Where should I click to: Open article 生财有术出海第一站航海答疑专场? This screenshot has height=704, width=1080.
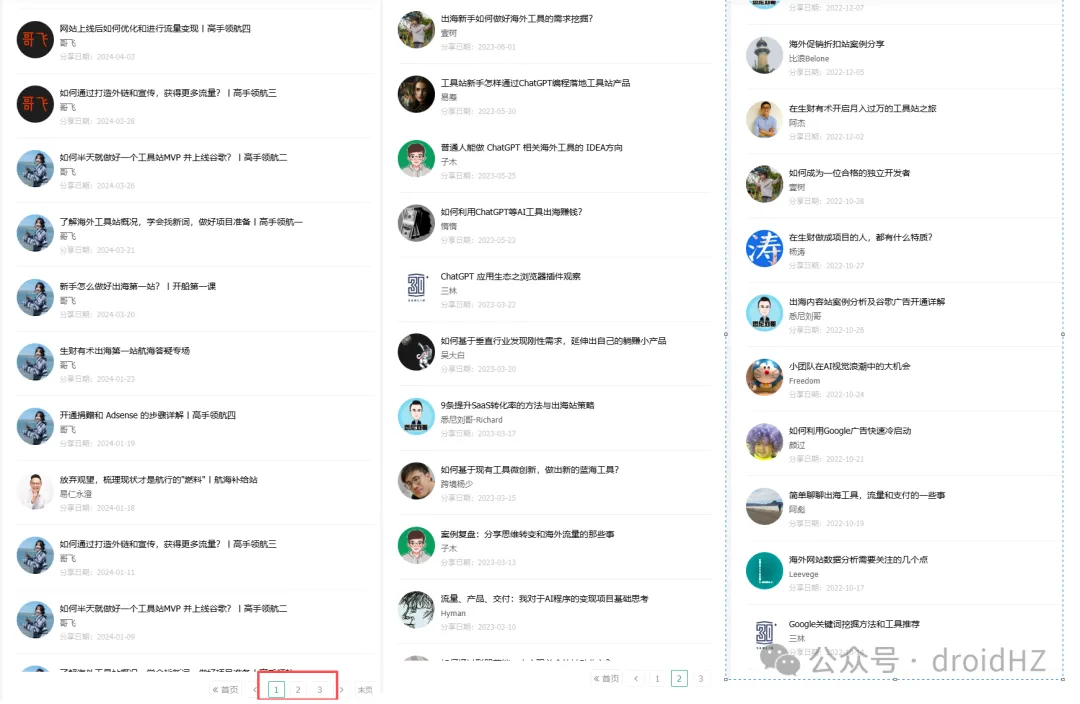[x=125, y=351]
